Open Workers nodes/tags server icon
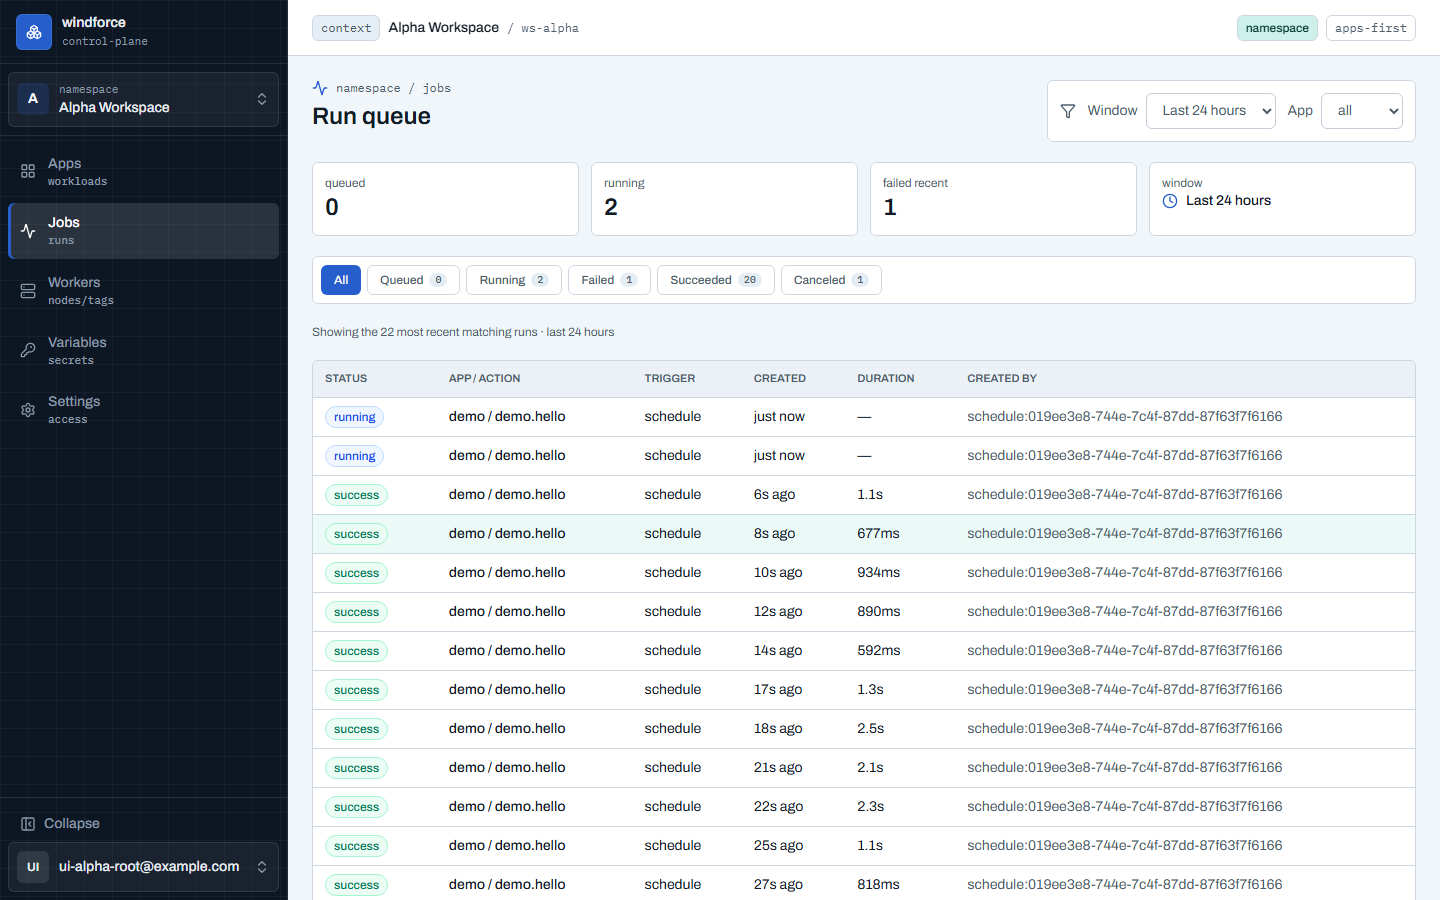The width and height of the screenshot is (1440, 900). 28,291
